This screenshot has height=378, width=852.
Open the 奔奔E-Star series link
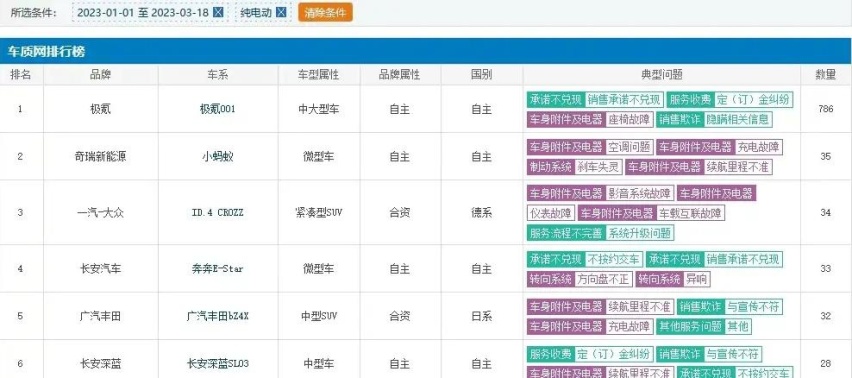[x=218, y=269]
